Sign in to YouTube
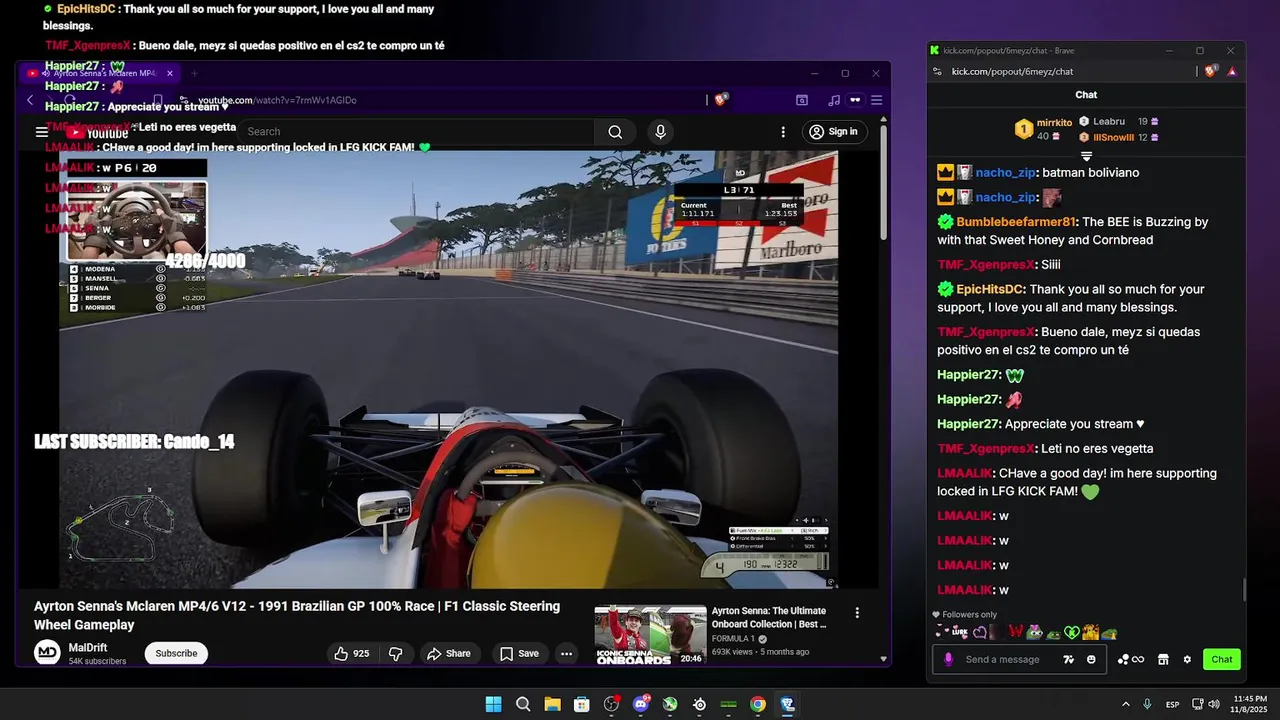This screenshot has width=1280, height=720. click(x=833, y=132)
